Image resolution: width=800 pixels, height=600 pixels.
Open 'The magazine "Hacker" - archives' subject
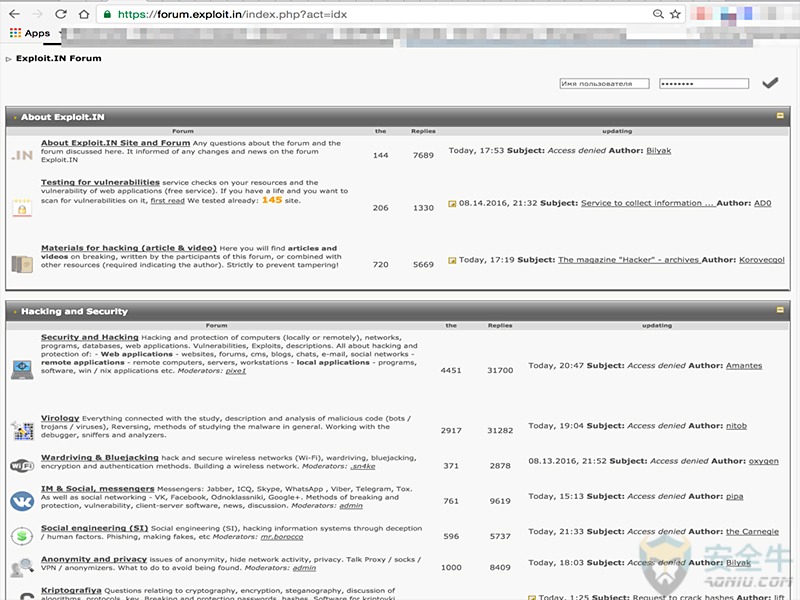(x=629, y=260)
